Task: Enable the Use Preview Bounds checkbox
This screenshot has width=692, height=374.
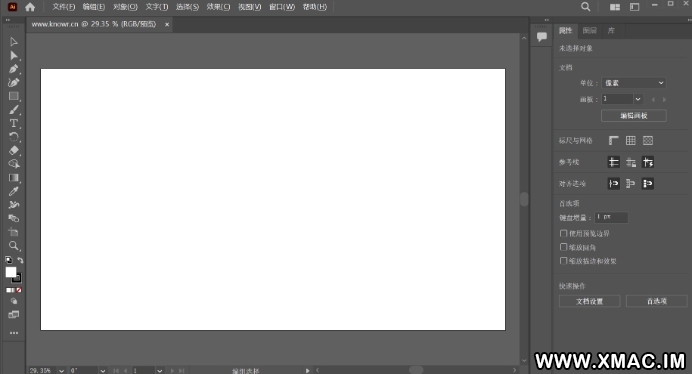Action: coord(564,233)
